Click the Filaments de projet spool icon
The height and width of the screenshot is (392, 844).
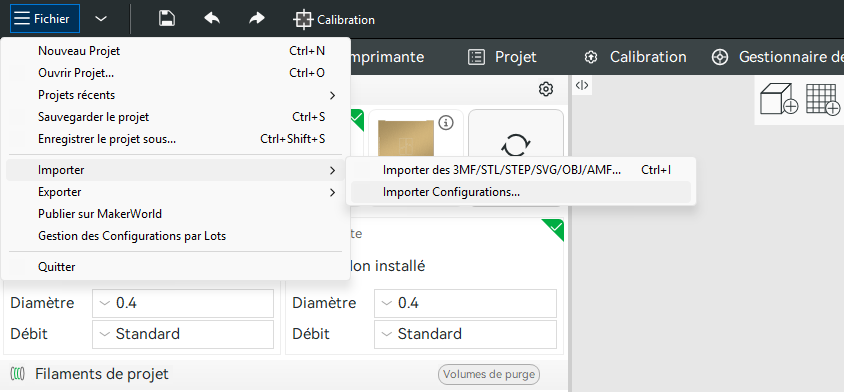(x=18, y=374)
